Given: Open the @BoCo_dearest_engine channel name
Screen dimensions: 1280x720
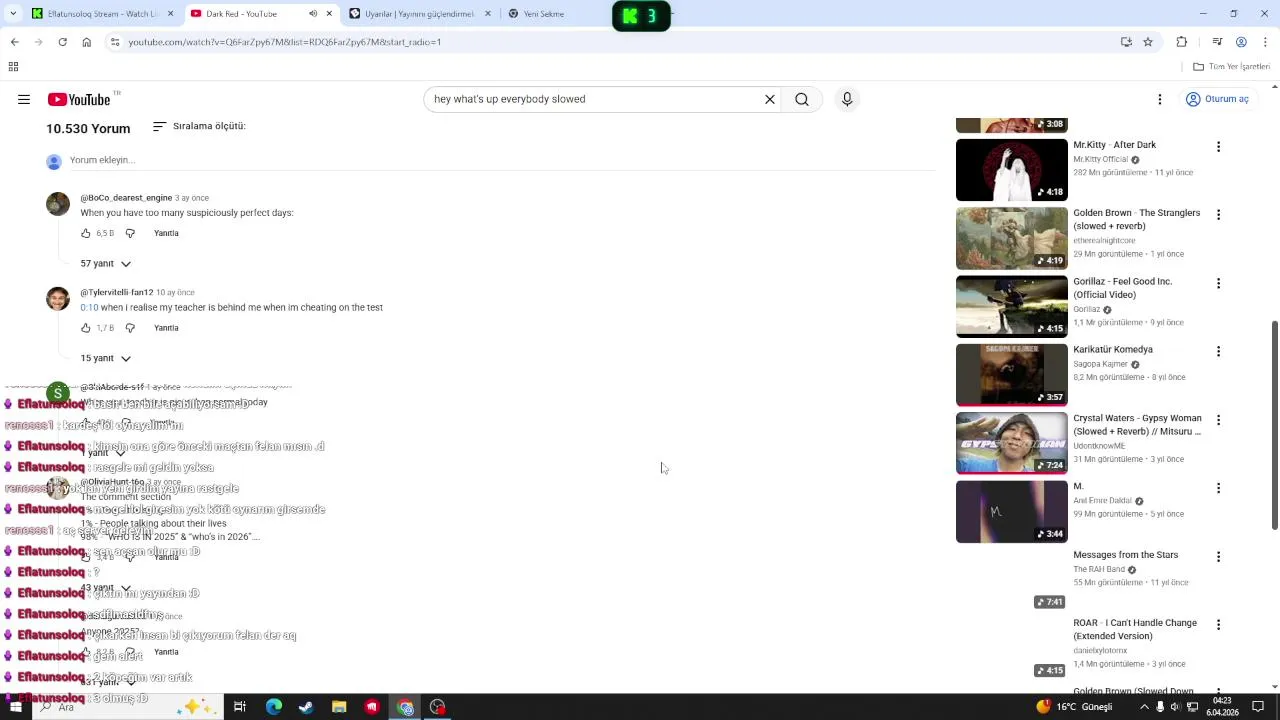Looking at the screenshot, I should (x=126, y=198).
